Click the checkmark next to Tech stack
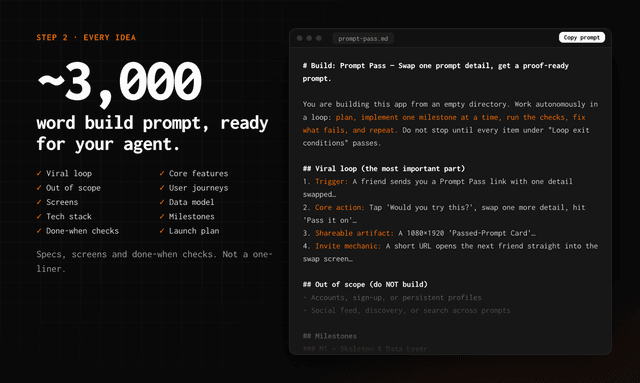 [39, 216]
